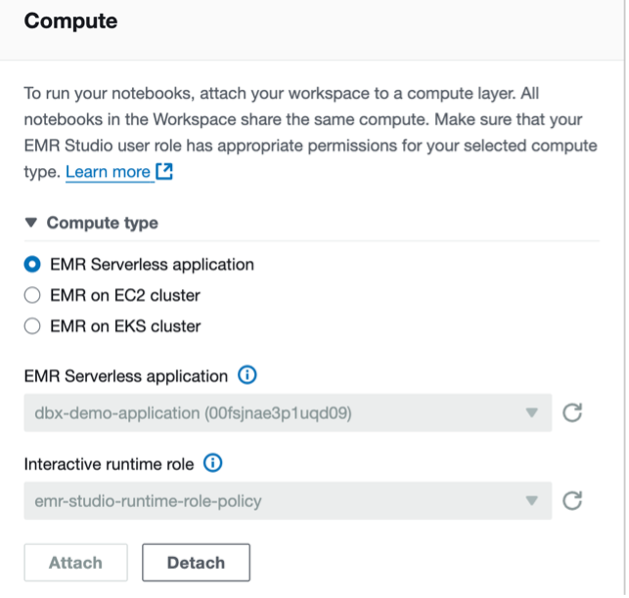Refresh the Interactive runtime role list
629x598 pixels.
572,501
